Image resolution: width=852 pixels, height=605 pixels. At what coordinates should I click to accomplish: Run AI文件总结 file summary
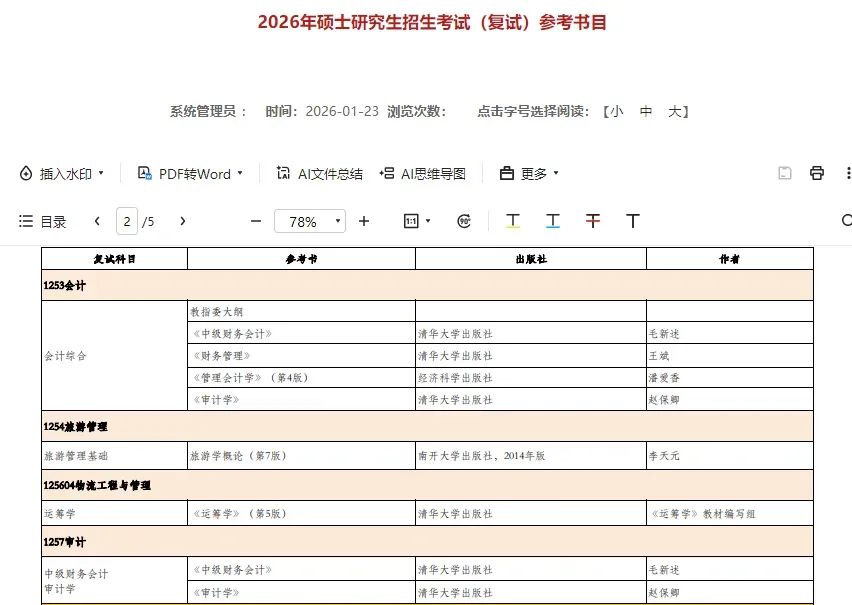320,174
